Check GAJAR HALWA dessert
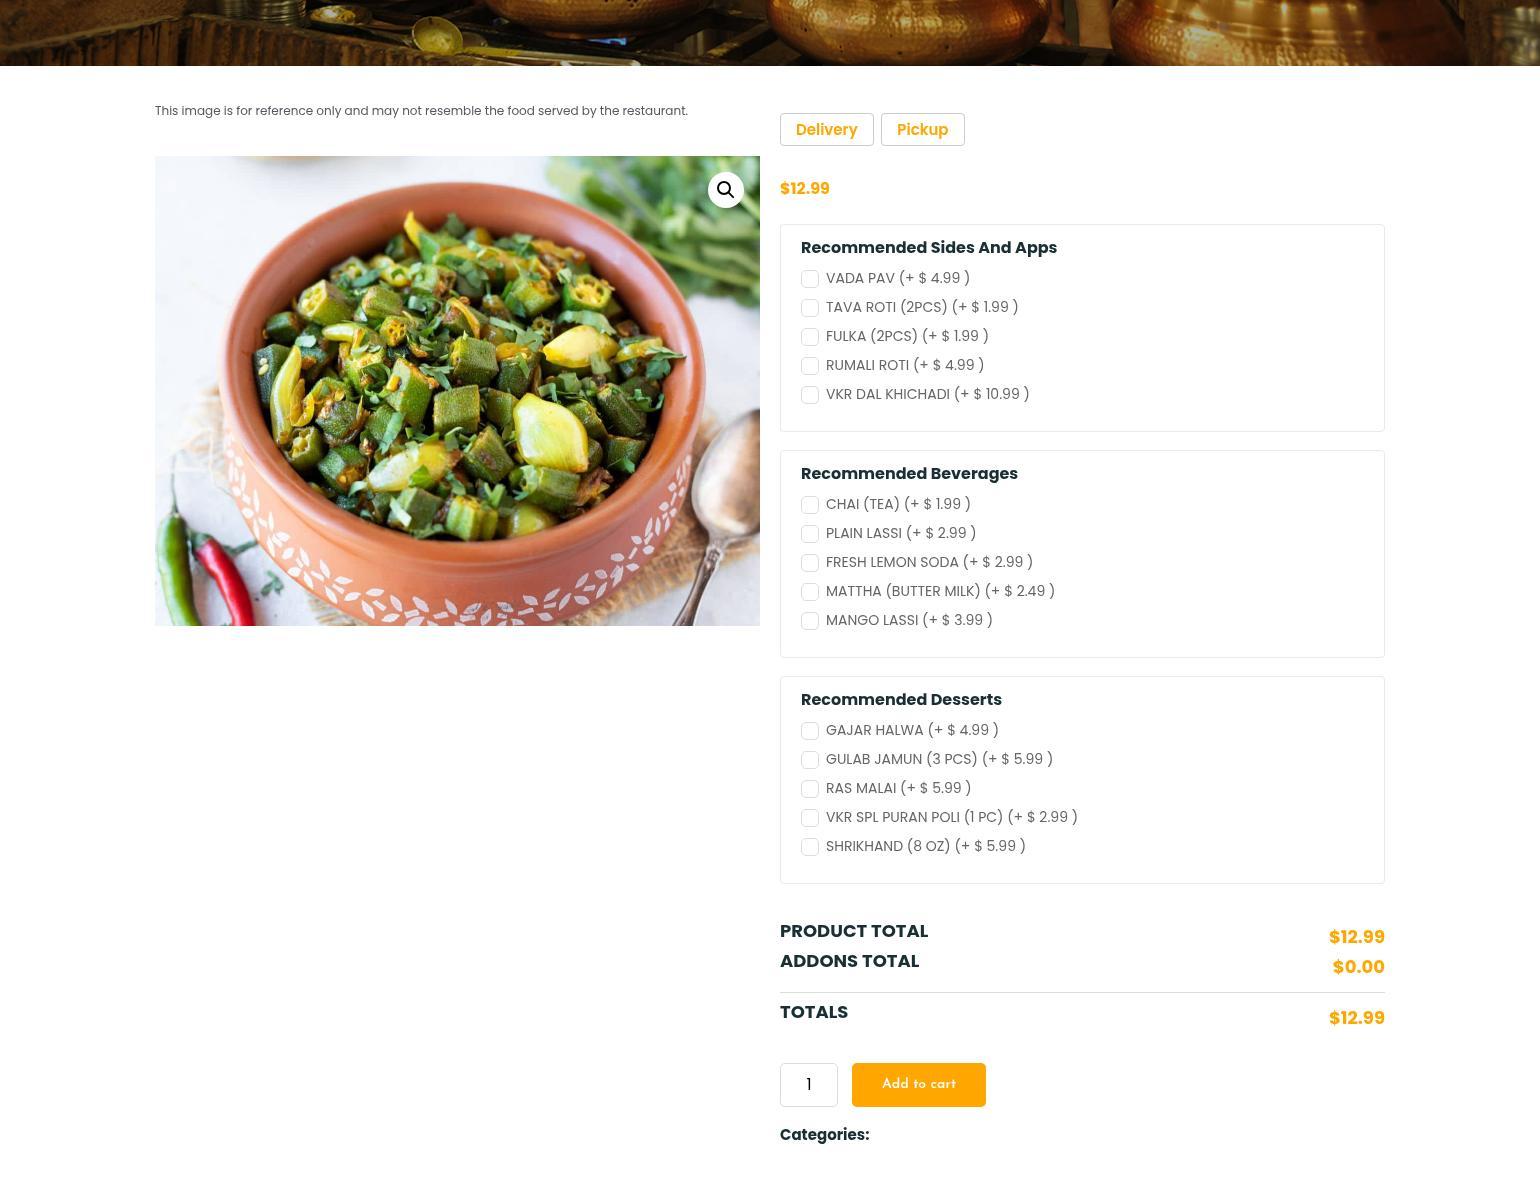1540x1193 pixels. click(x=810, y=731)
